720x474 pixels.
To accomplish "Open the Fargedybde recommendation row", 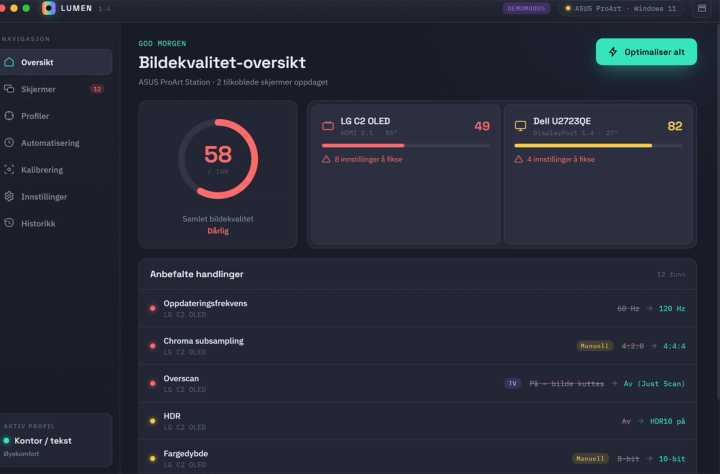I will (x=417, y=457).
